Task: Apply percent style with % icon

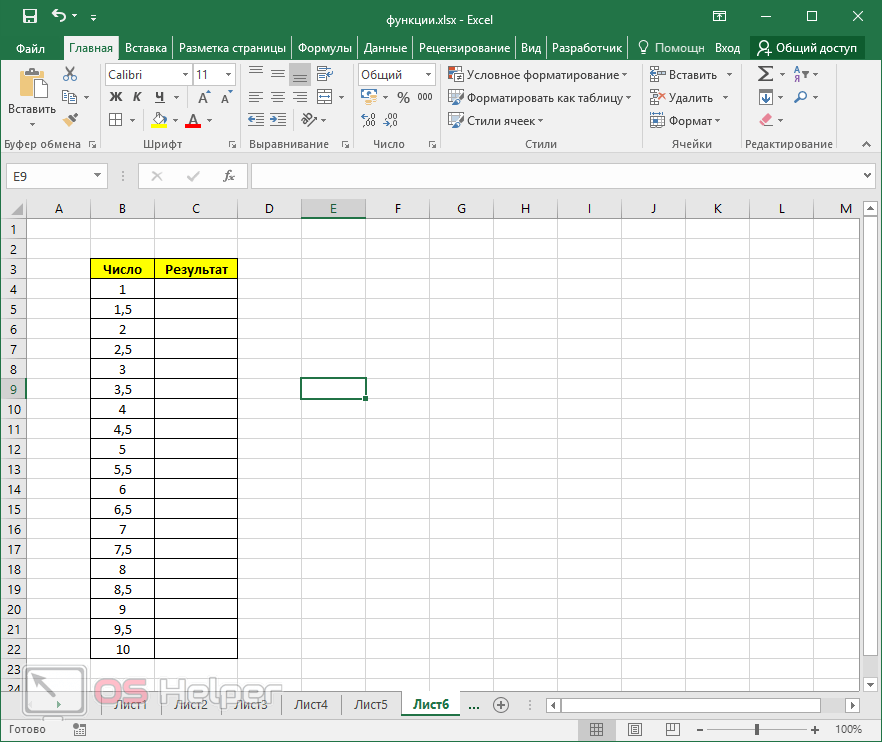Action: tap(403, 97)
